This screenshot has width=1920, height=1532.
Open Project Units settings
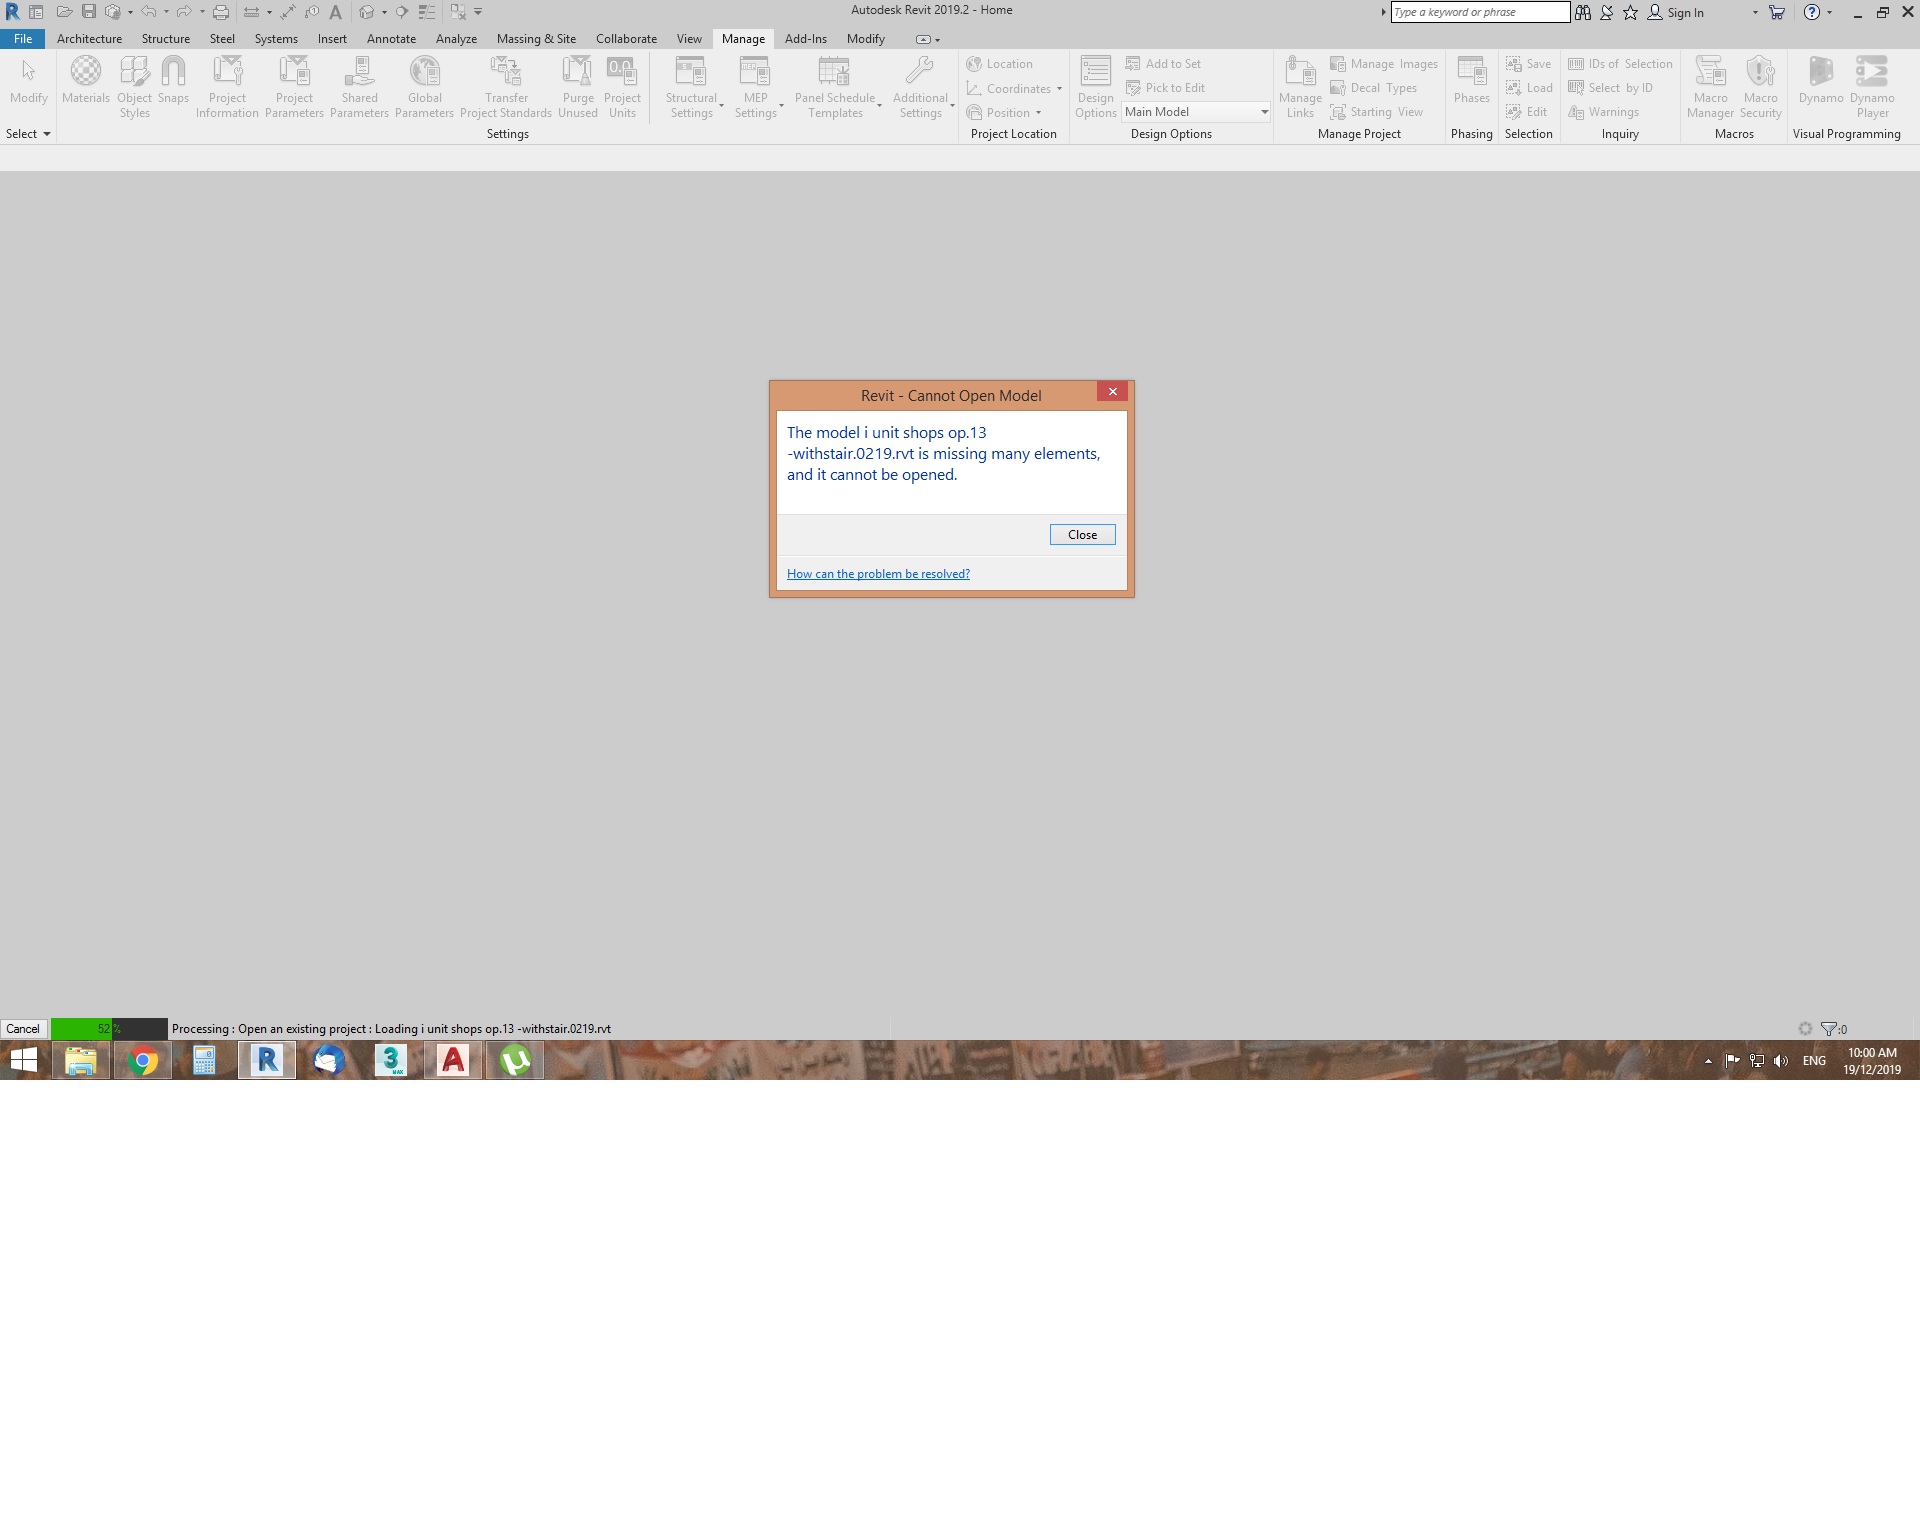(622, 86)
